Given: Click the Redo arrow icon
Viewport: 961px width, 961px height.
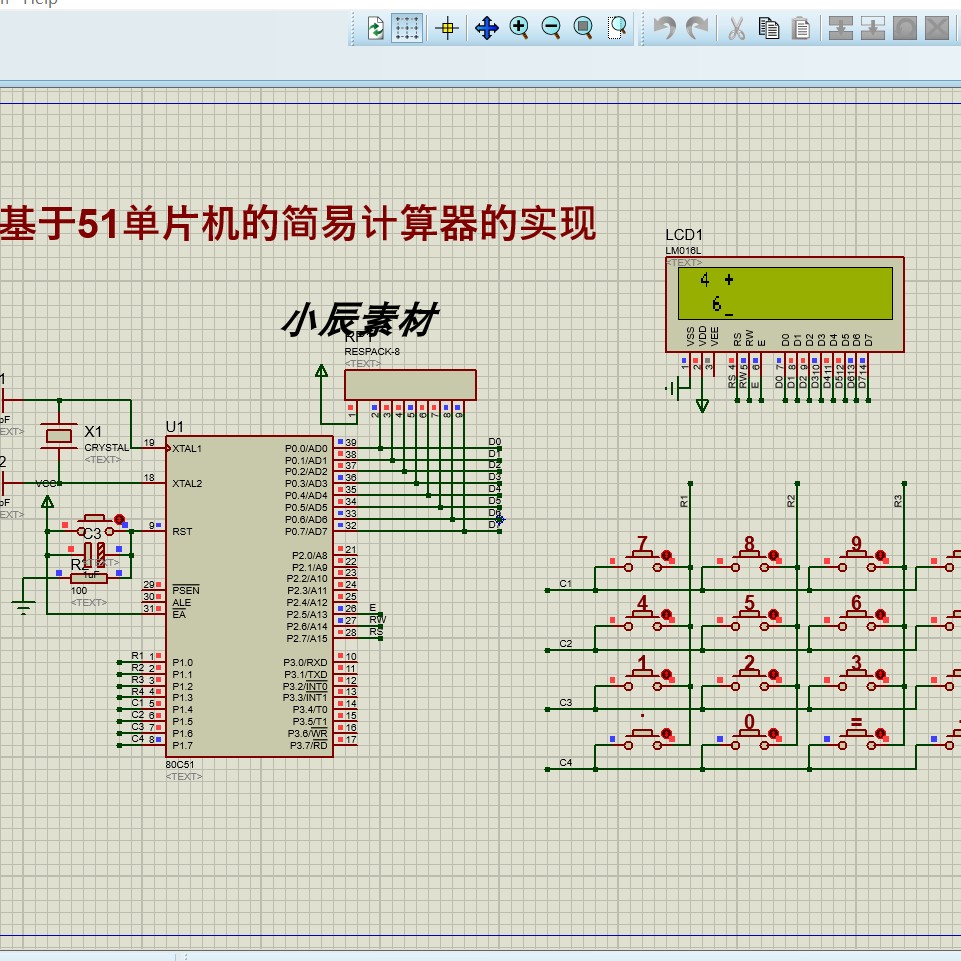Looking at the screenshot, I should click(x=697, y=28).
